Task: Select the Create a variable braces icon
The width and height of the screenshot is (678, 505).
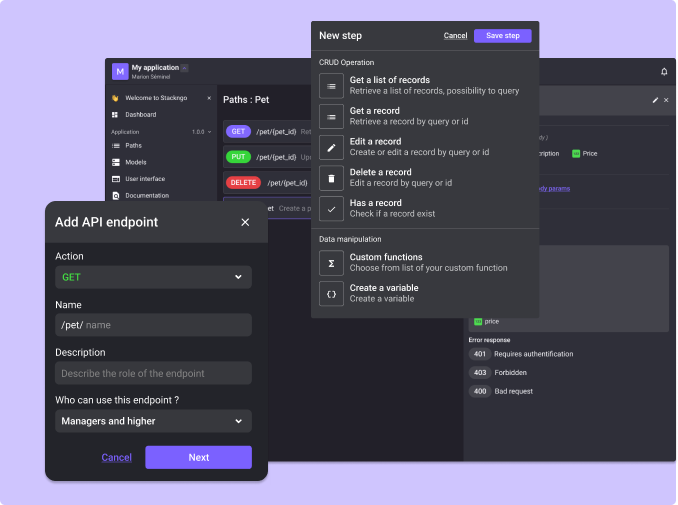Action: [331, 293]
